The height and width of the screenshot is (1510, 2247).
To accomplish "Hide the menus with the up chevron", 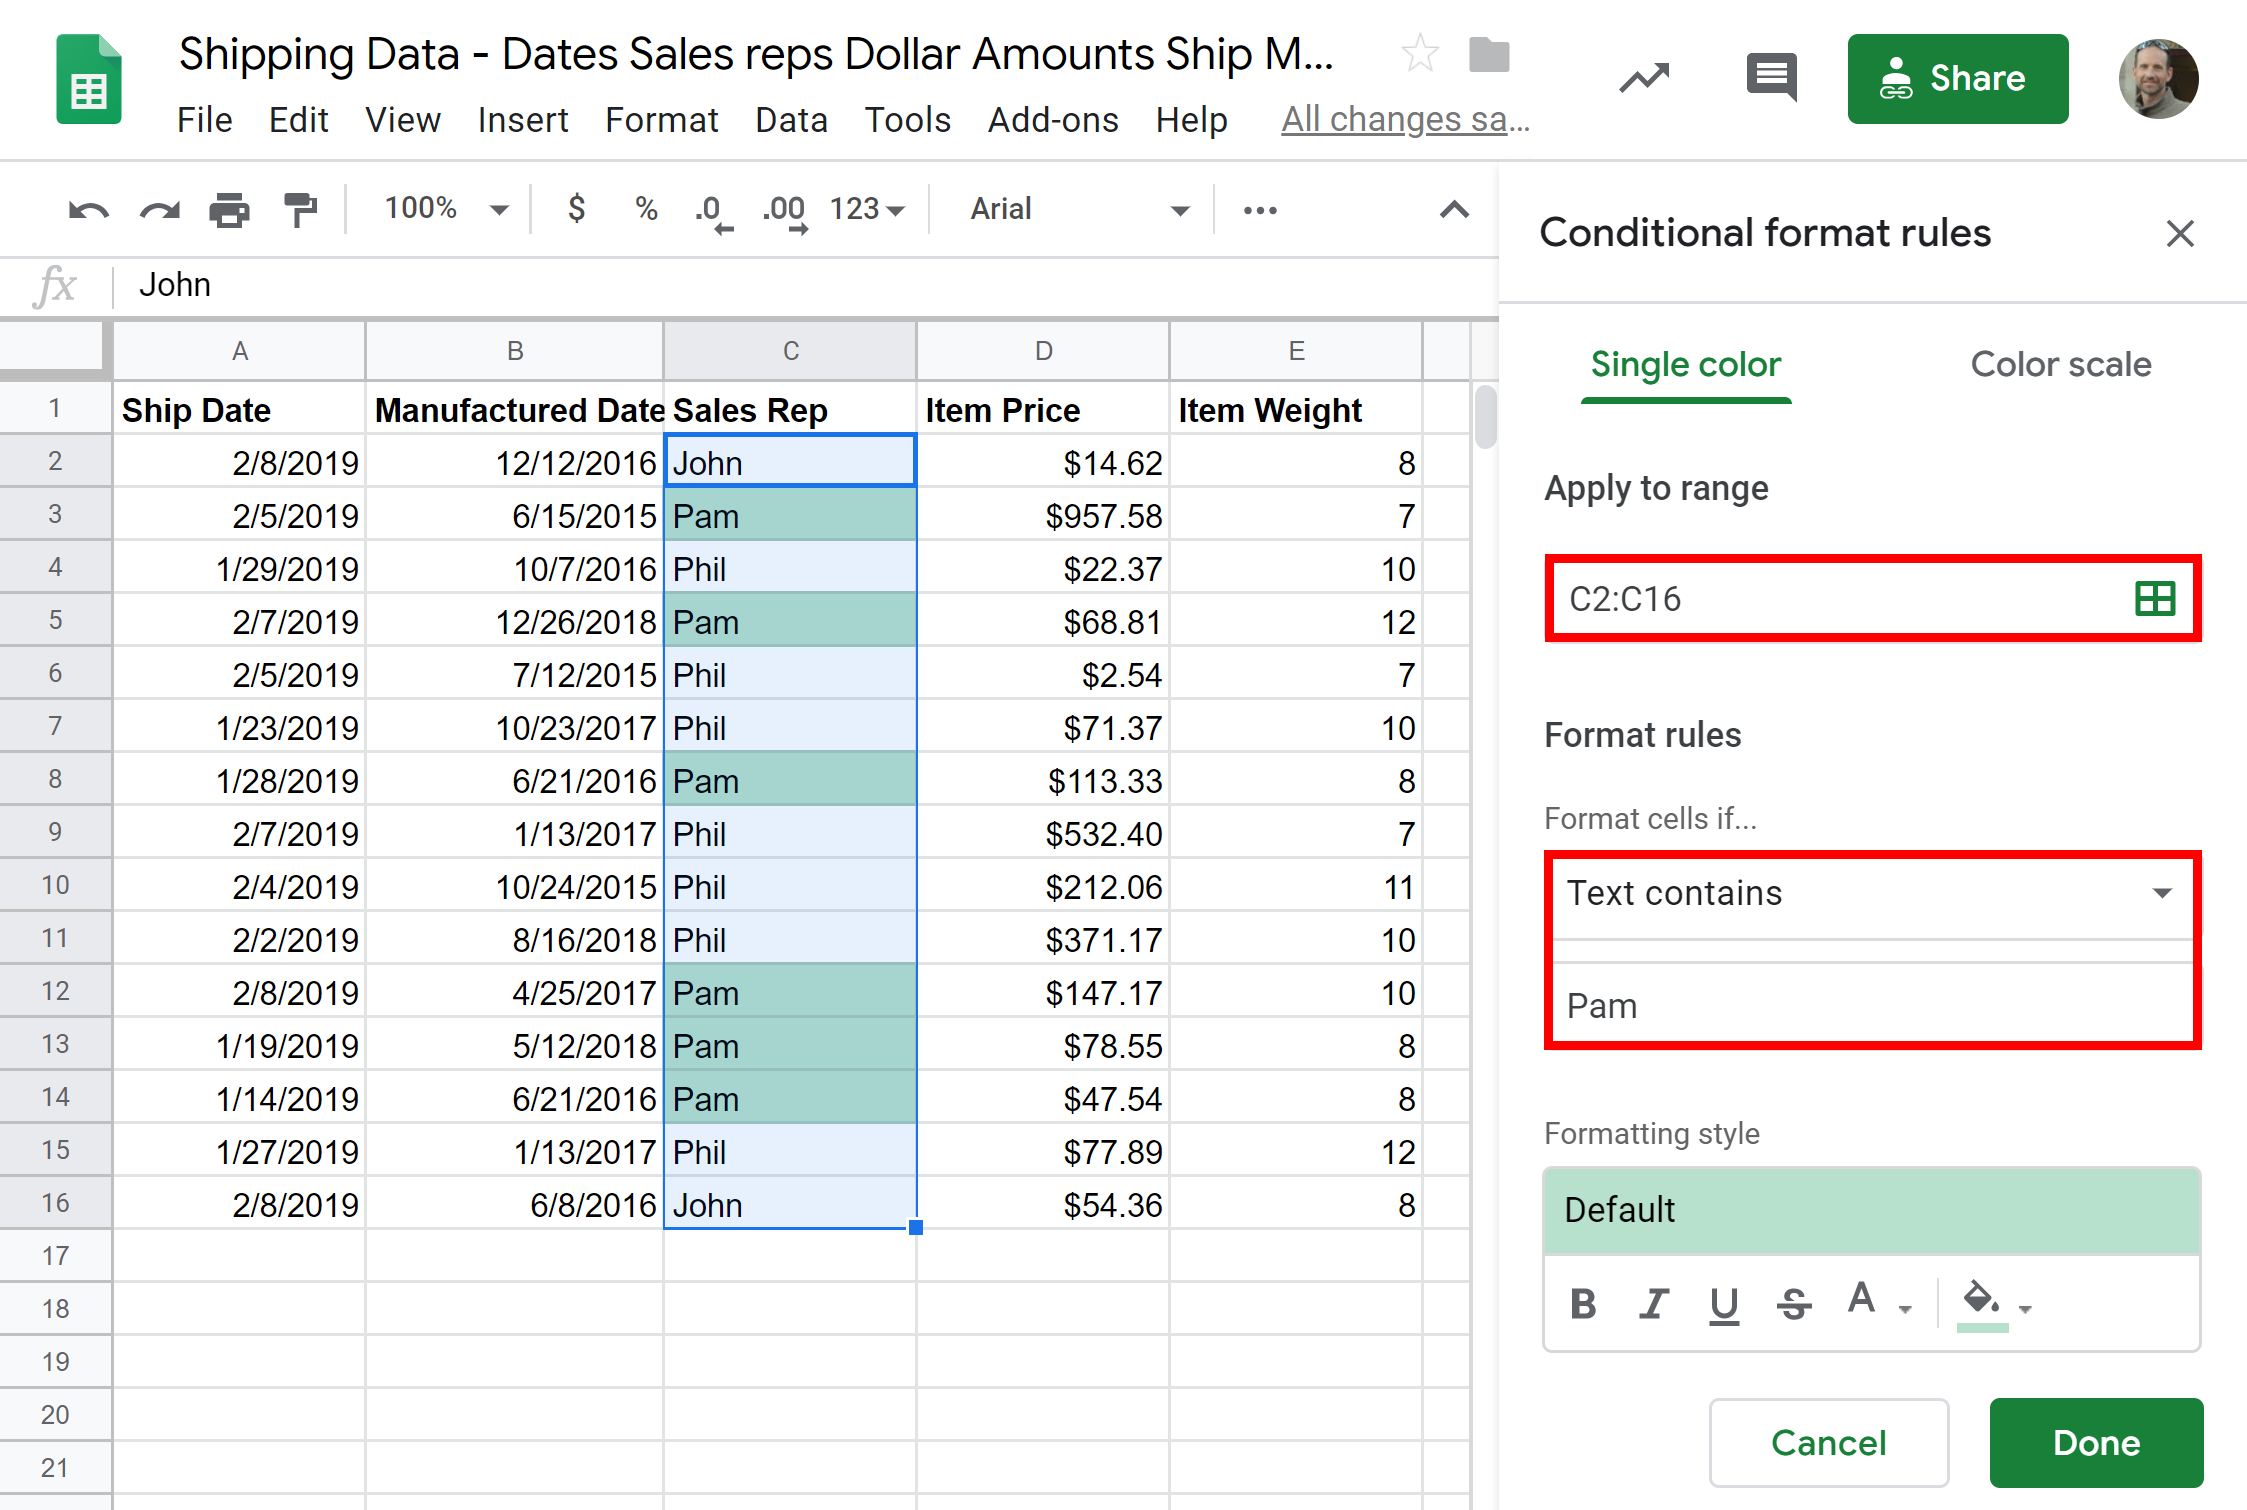I will (x=1454, y=209).
